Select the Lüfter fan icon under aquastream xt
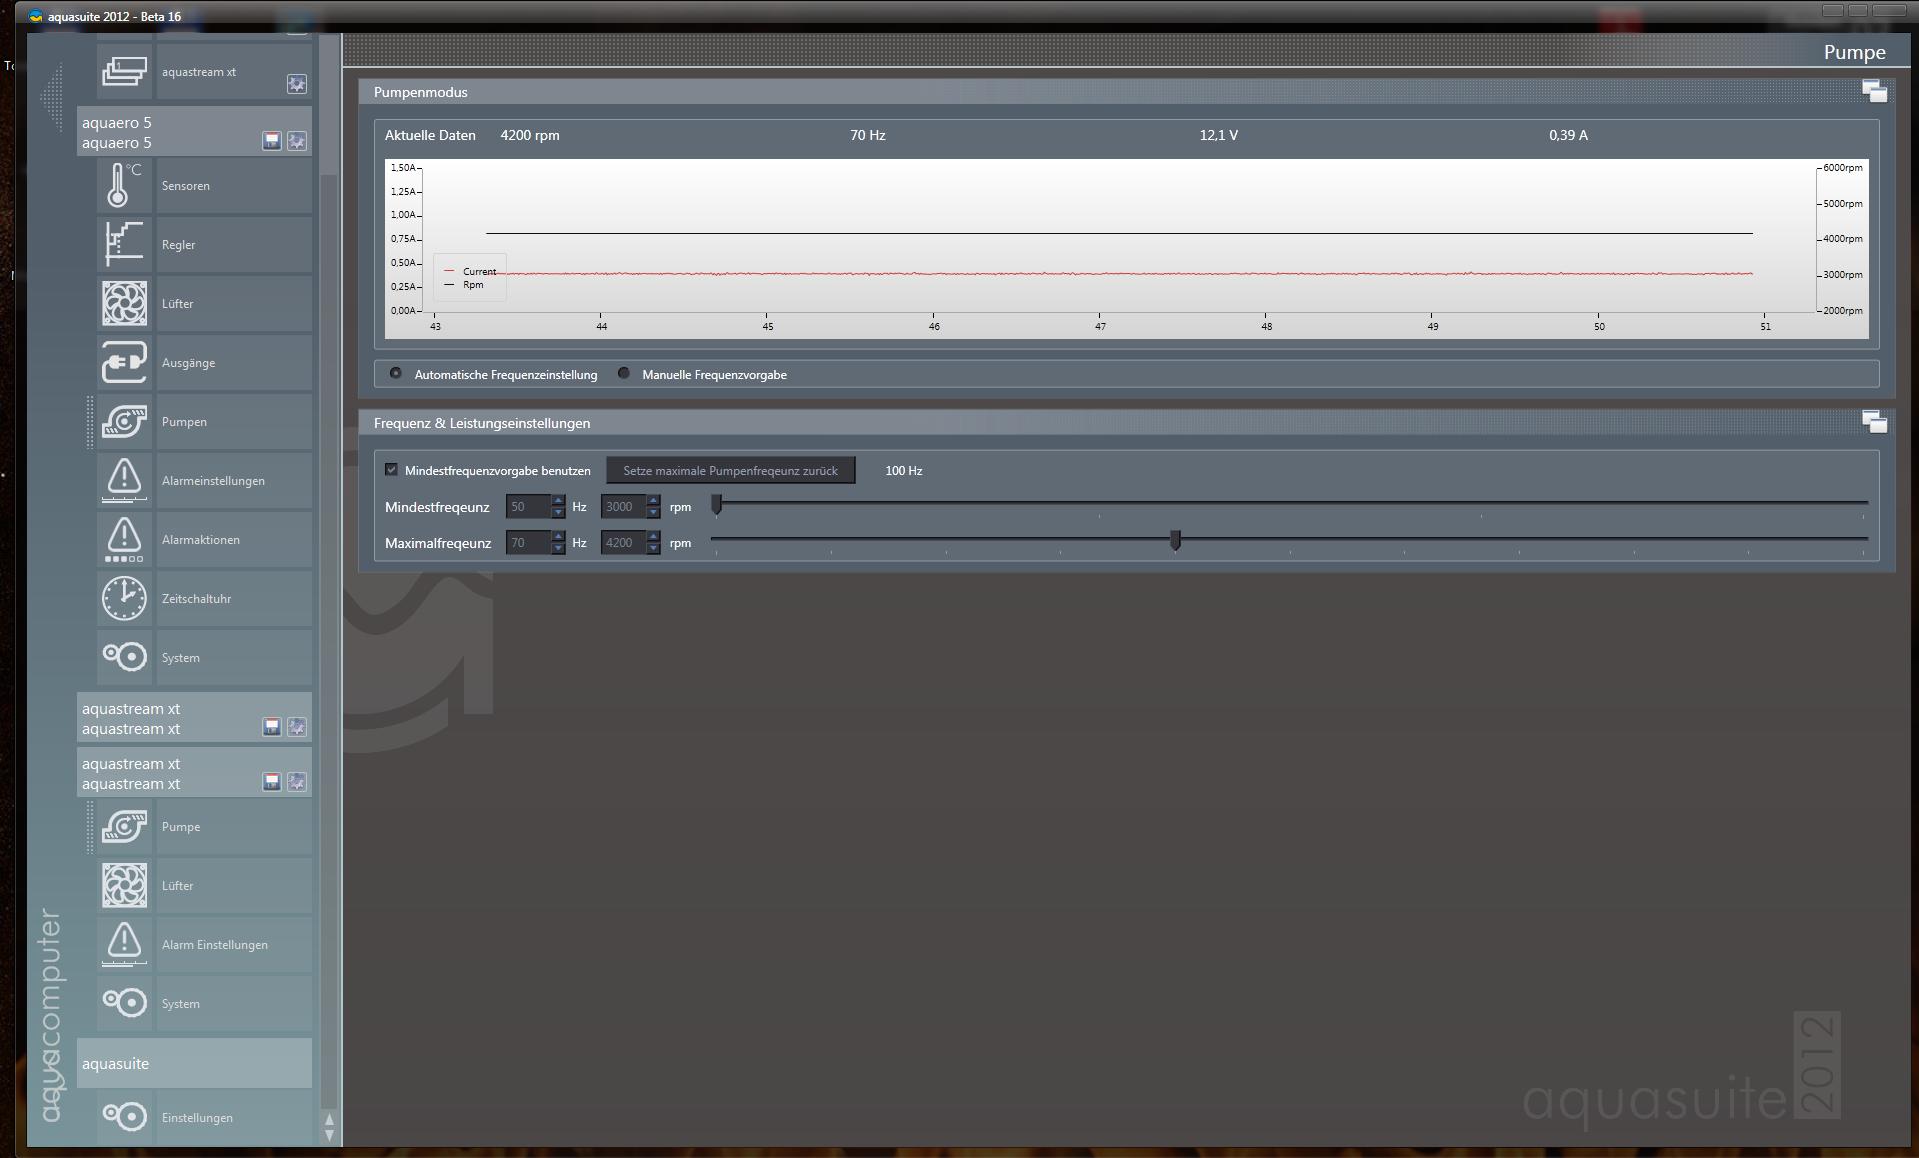1919x1158 pixels. pyautogui.click(x=124, y=886)
